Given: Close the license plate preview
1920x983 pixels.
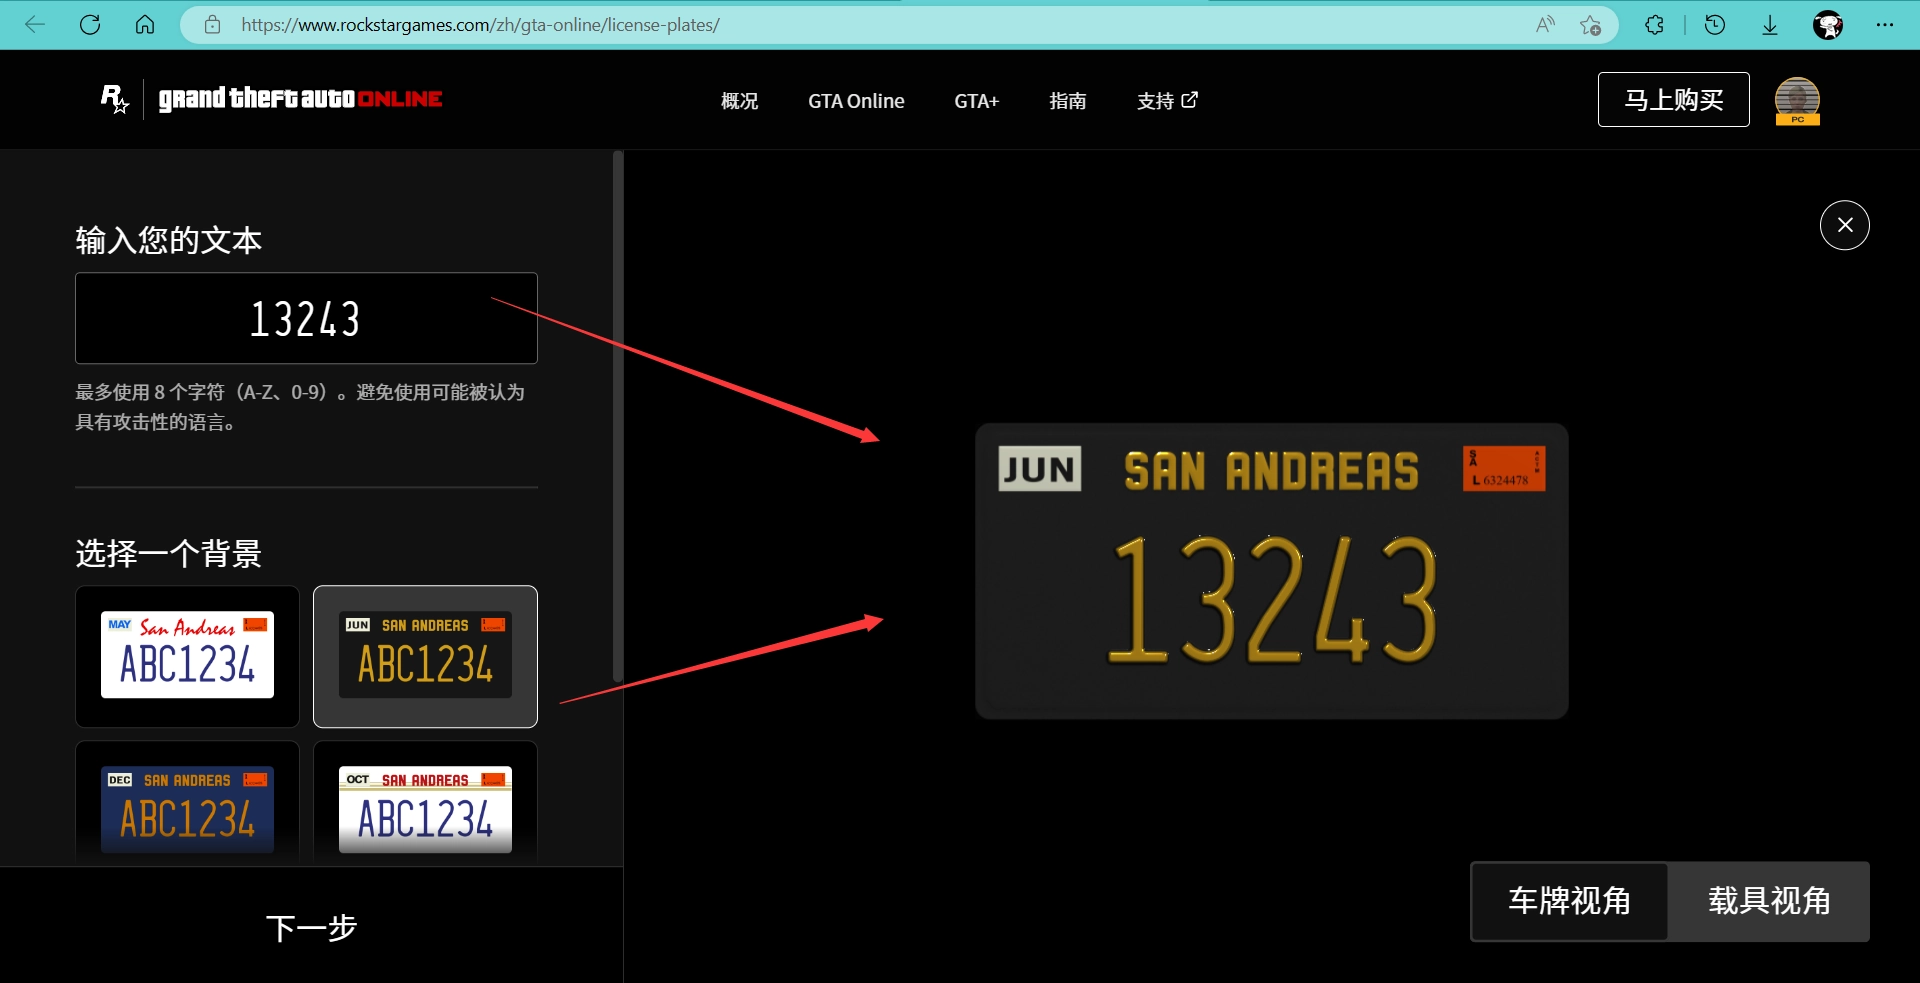Looking at the screenshot, I should click(x=1844, y=225).
